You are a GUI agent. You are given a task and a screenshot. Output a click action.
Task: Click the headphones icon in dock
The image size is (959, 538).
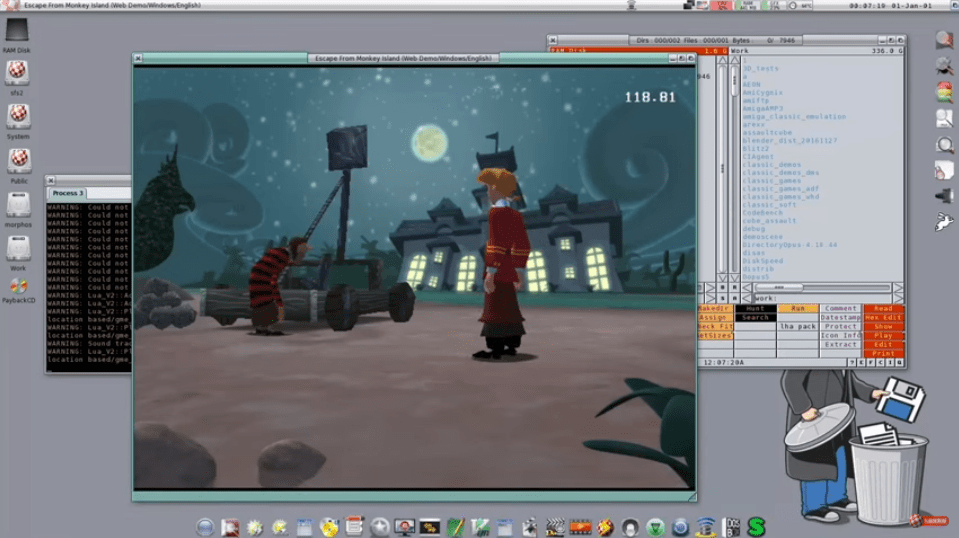[x=630, y=526]
